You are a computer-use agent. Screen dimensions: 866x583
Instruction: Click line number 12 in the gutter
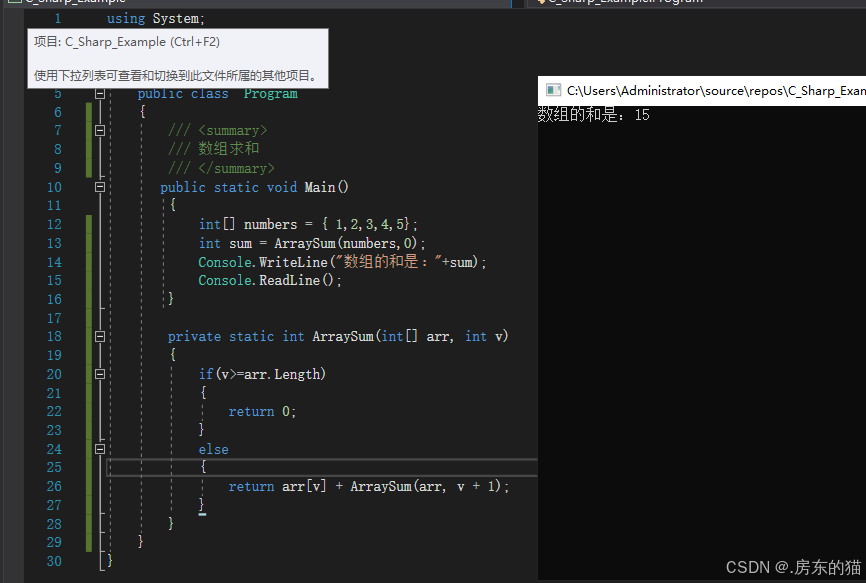click(54, 224)
